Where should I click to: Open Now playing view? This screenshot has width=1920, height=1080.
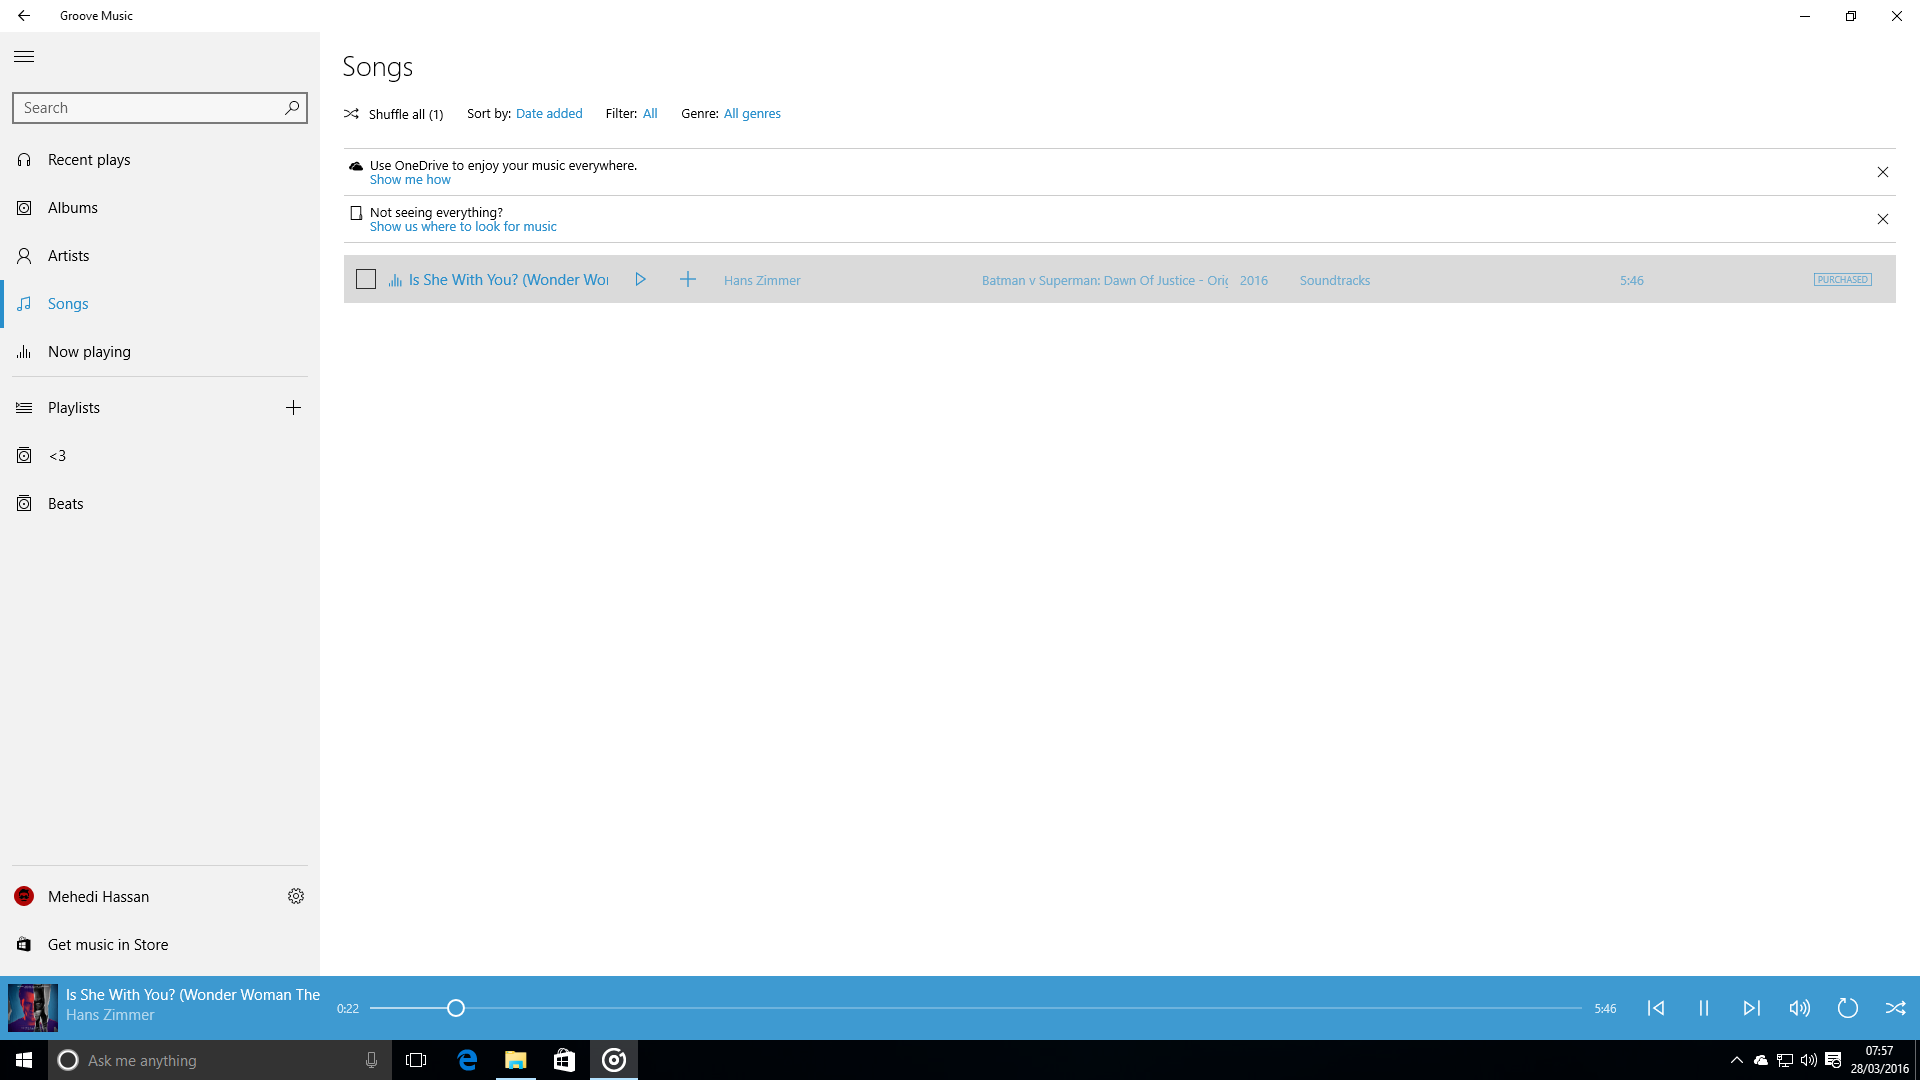coord(160,352)
